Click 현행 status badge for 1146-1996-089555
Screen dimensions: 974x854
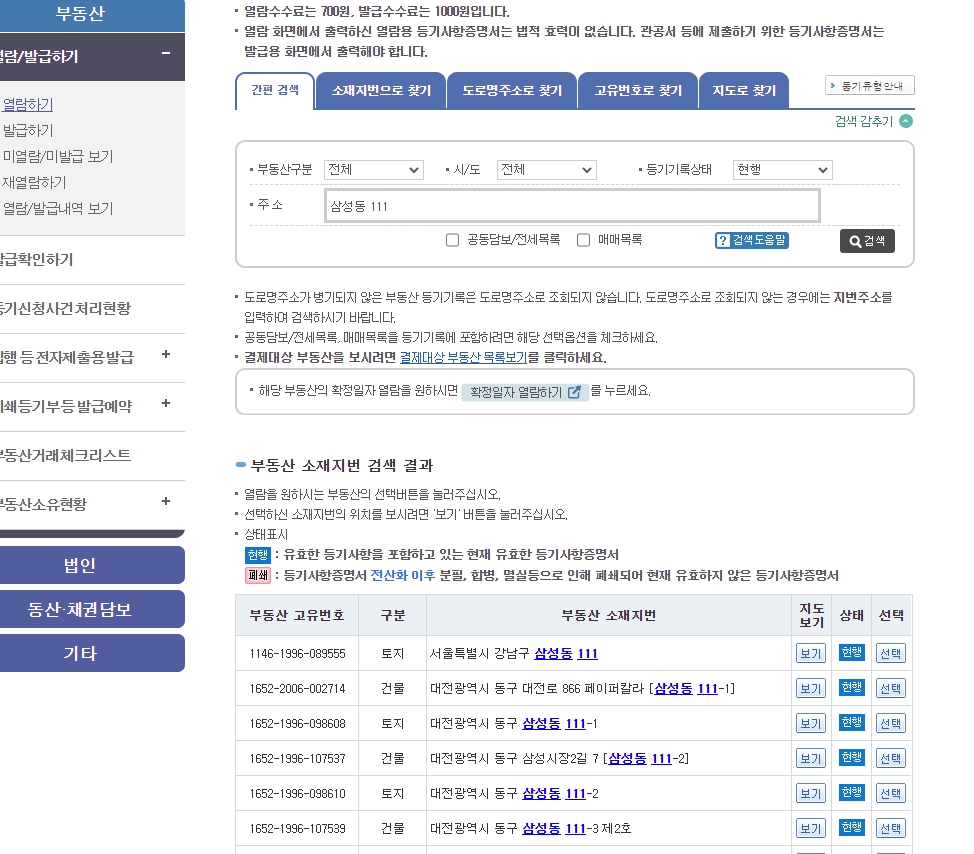[x=852, y=652]
